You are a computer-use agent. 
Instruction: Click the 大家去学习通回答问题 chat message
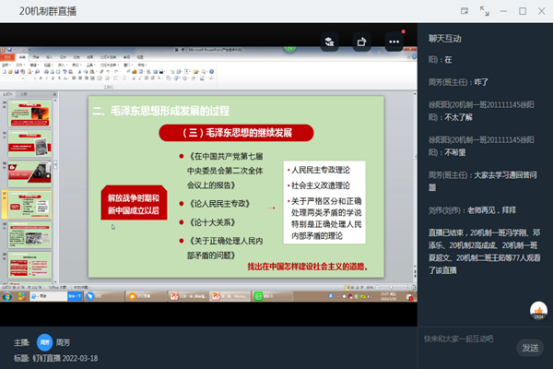483,181
